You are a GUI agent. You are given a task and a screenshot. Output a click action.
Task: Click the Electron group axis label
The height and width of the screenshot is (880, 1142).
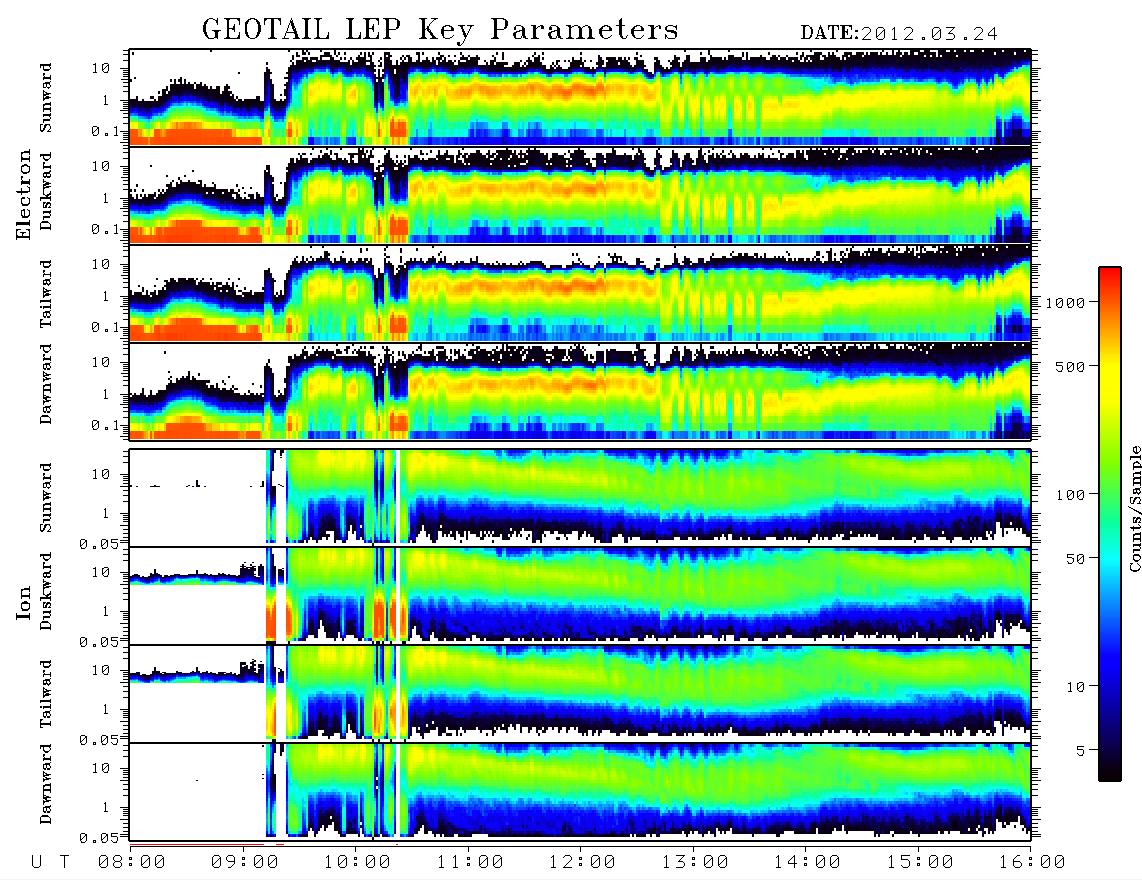coord(24,194)
